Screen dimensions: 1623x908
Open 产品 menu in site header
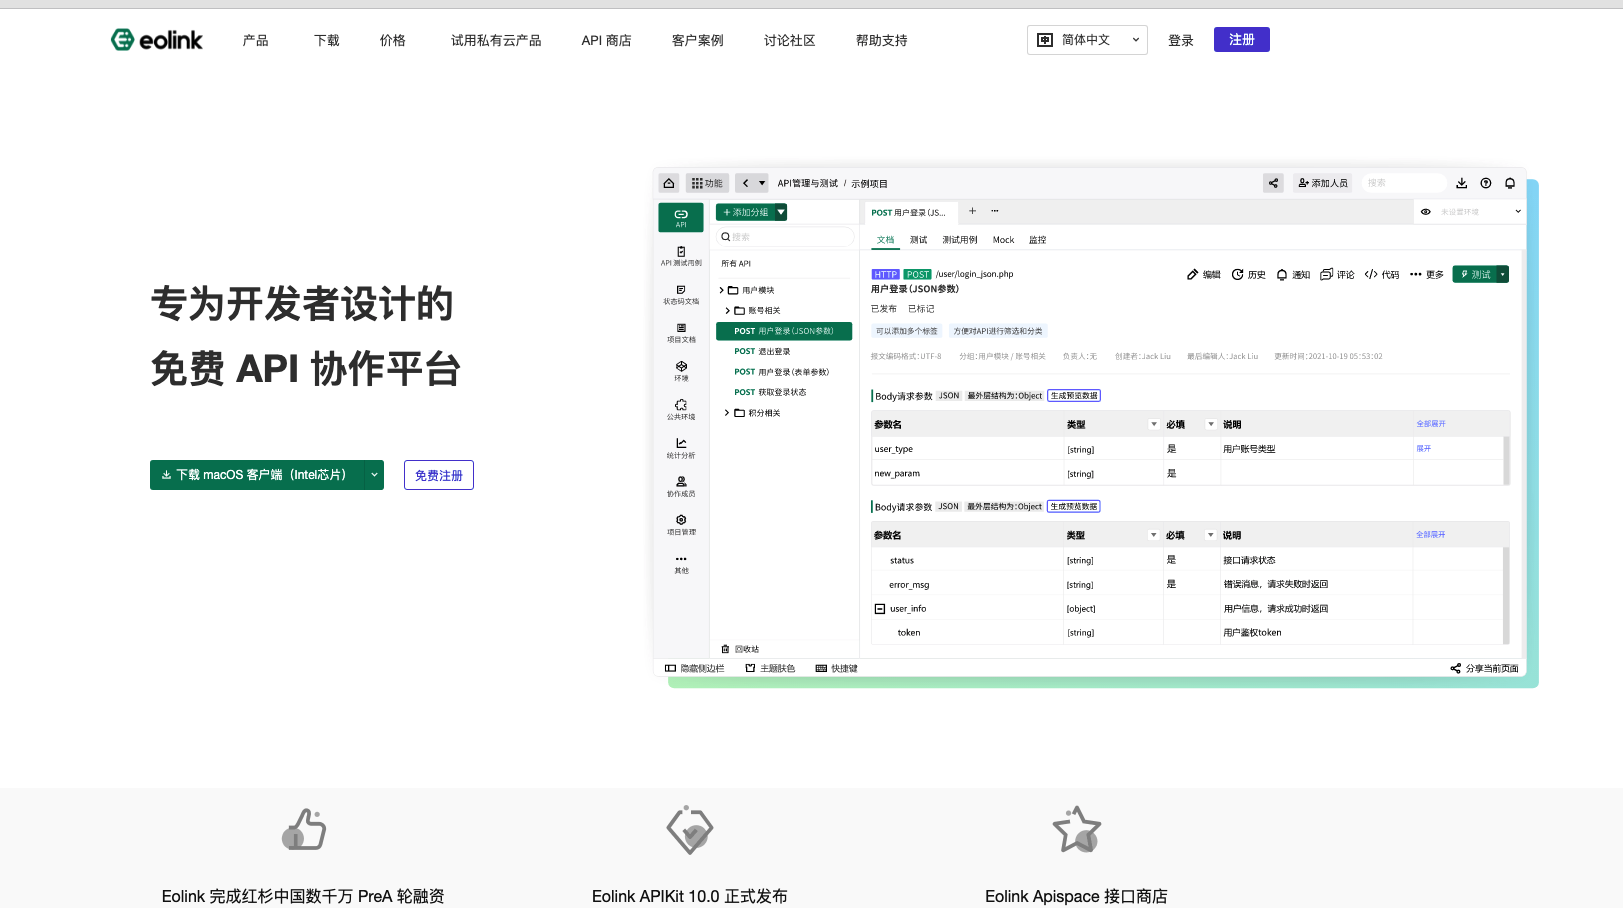coord(255,40)
